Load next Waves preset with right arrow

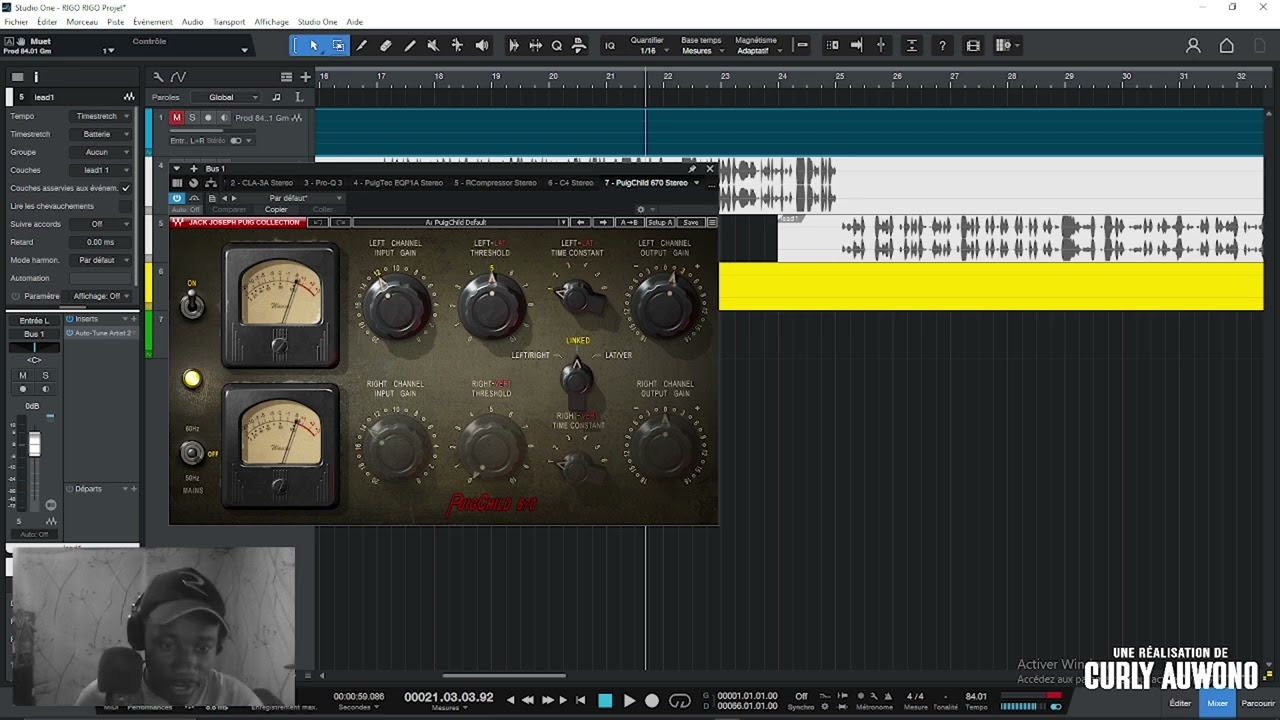point(602,222)
